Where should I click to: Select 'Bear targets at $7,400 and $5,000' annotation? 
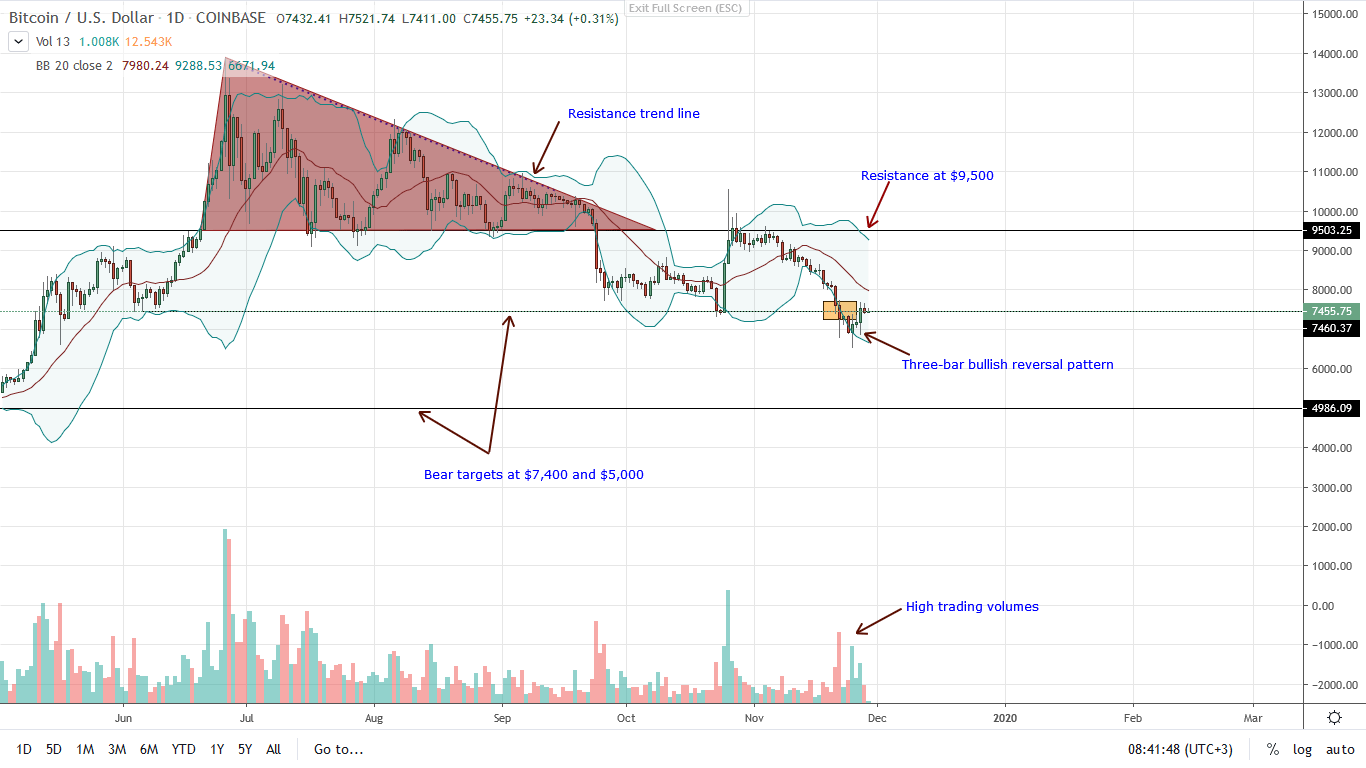click(534, 475)
